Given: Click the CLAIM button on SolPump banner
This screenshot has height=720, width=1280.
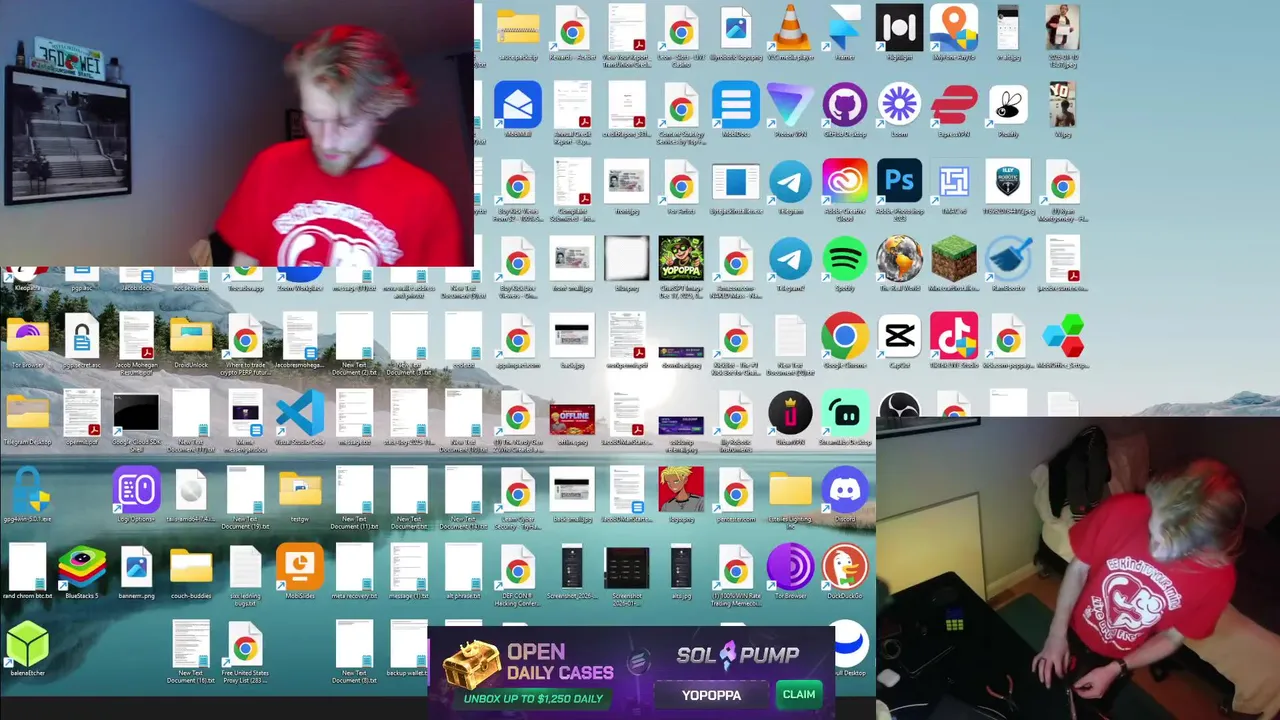Looking at the screenshot, I should coord(798,694).
